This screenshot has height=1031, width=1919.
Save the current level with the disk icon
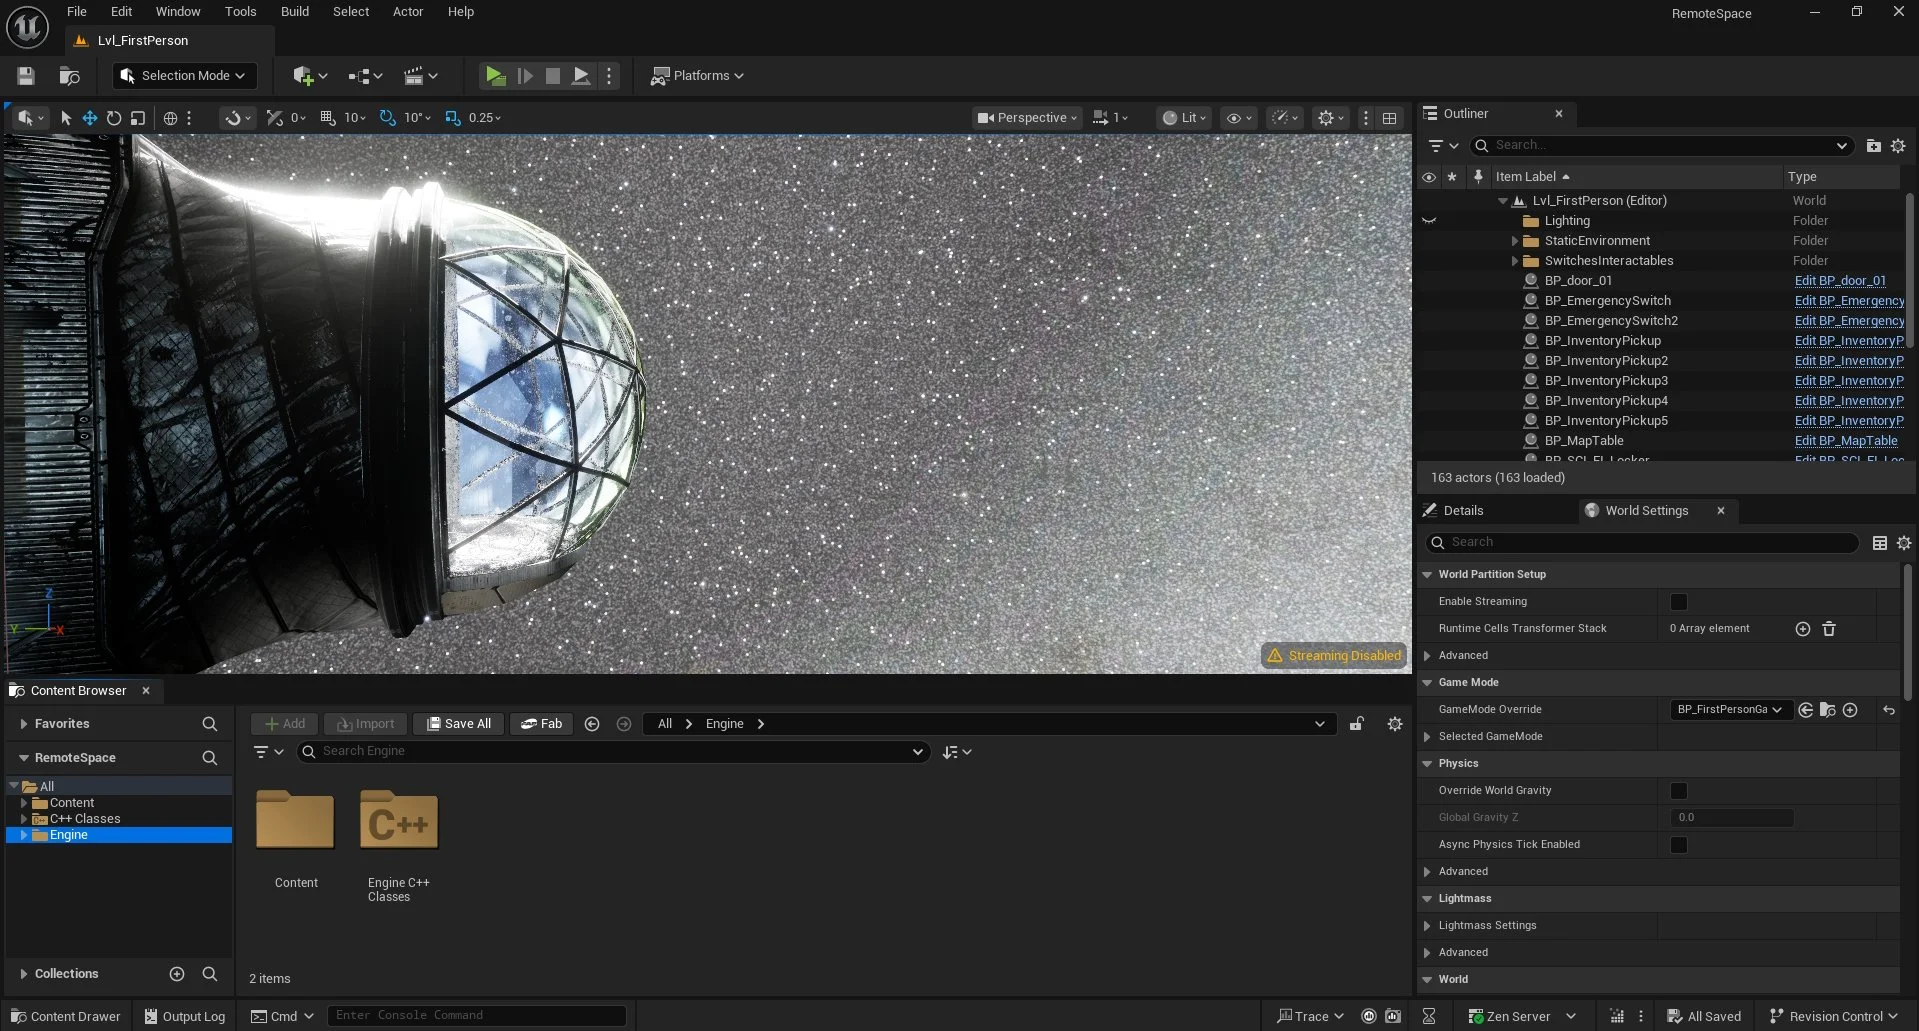click(26, 76)
